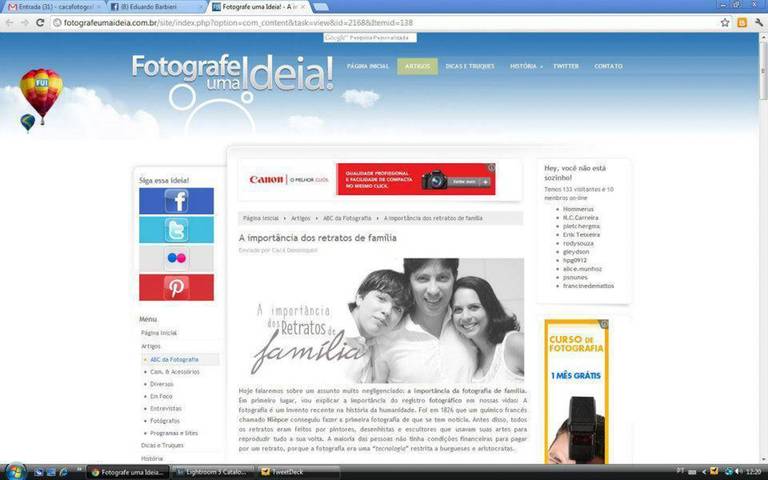Open the Twitter follow icon

176,230
